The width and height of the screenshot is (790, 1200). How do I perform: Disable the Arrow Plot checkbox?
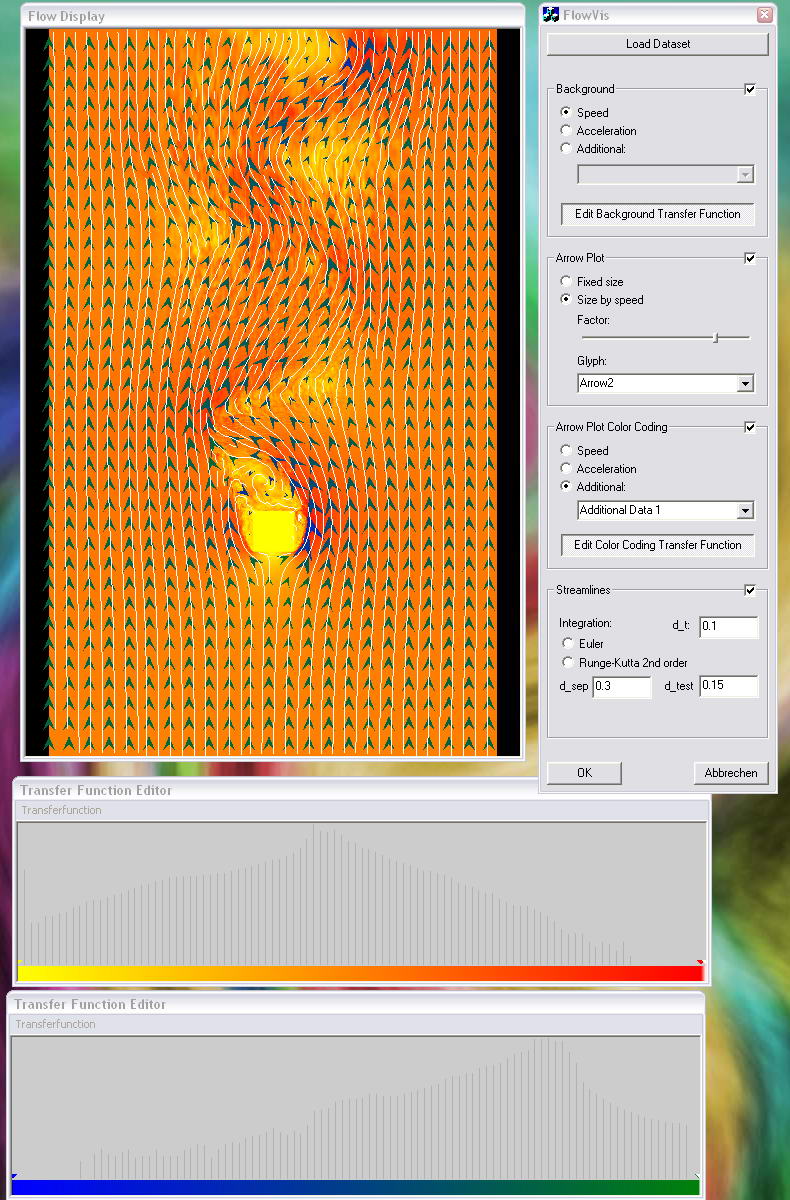pos(750,259)
